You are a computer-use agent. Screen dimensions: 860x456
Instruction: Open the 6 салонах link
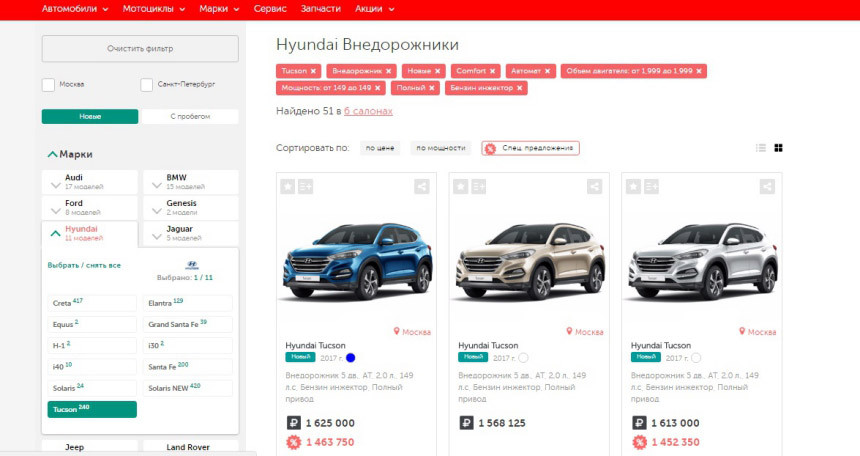[369, 111]
